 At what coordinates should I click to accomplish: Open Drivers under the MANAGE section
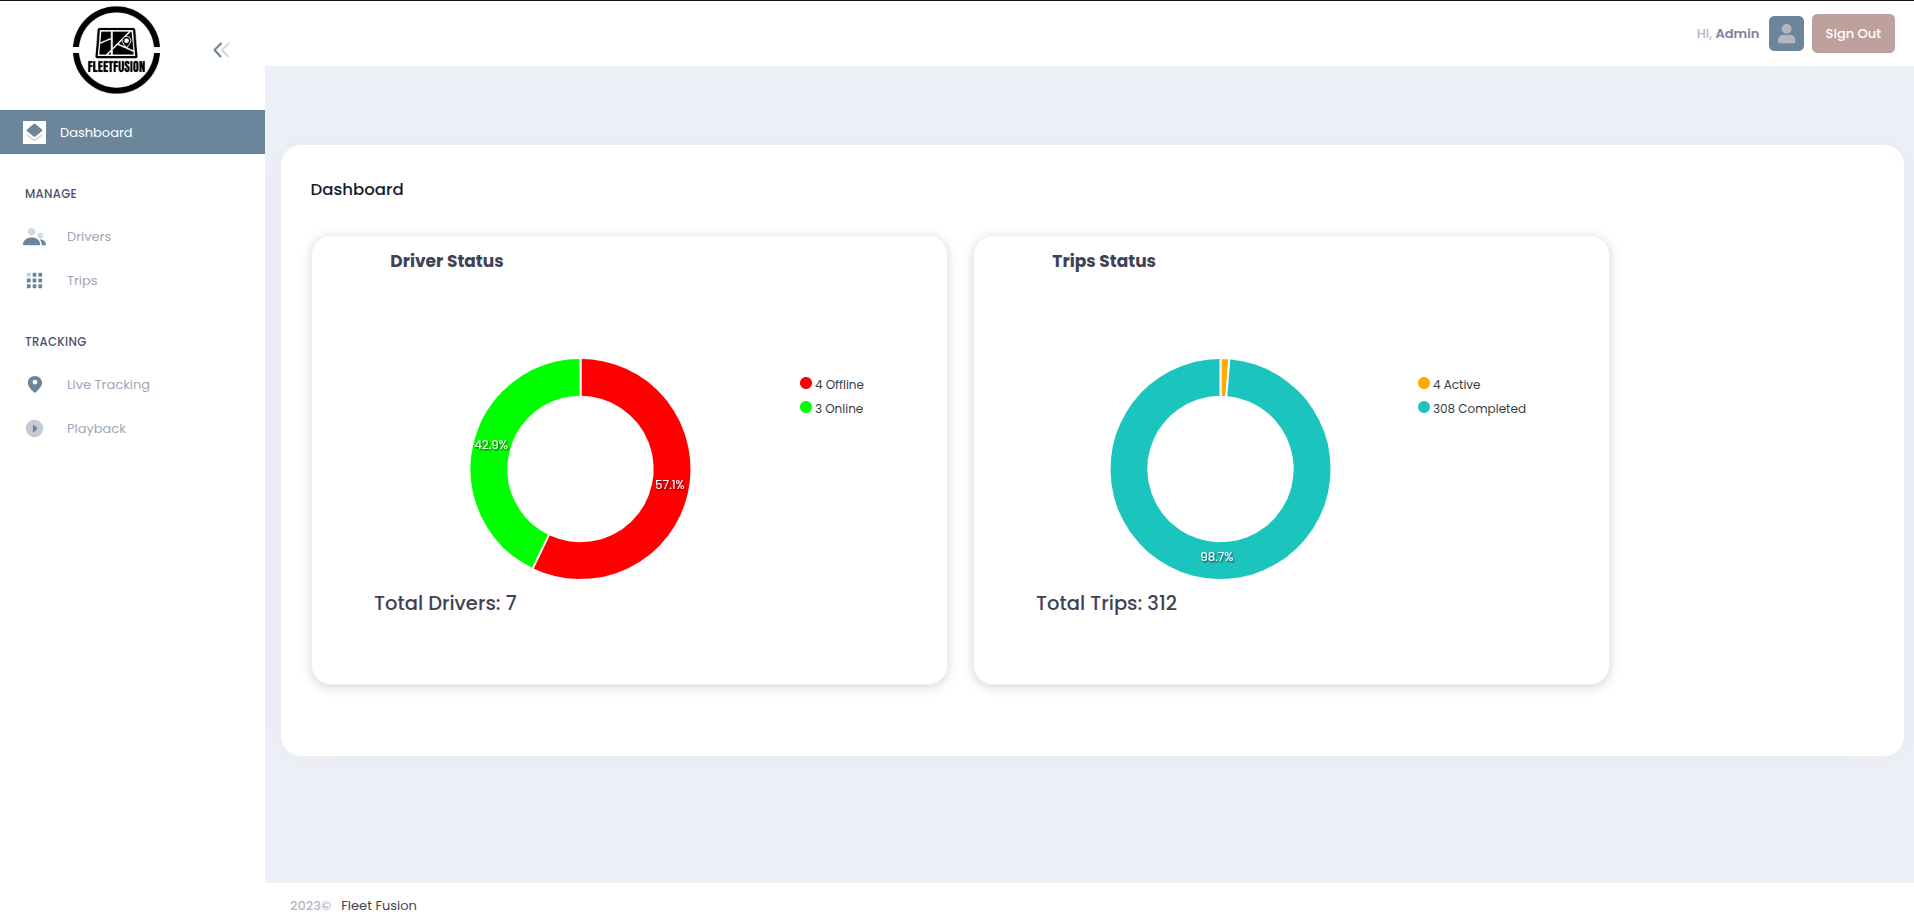(x=88, y=236)
